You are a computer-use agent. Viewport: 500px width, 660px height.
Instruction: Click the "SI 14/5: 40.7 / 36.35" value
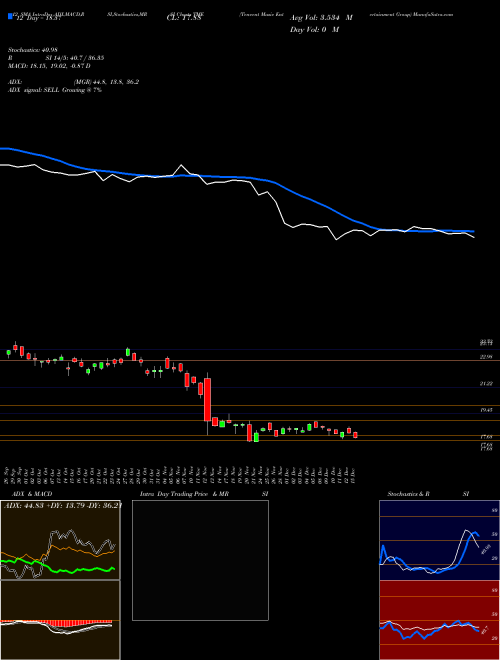(x=75, y=58)
